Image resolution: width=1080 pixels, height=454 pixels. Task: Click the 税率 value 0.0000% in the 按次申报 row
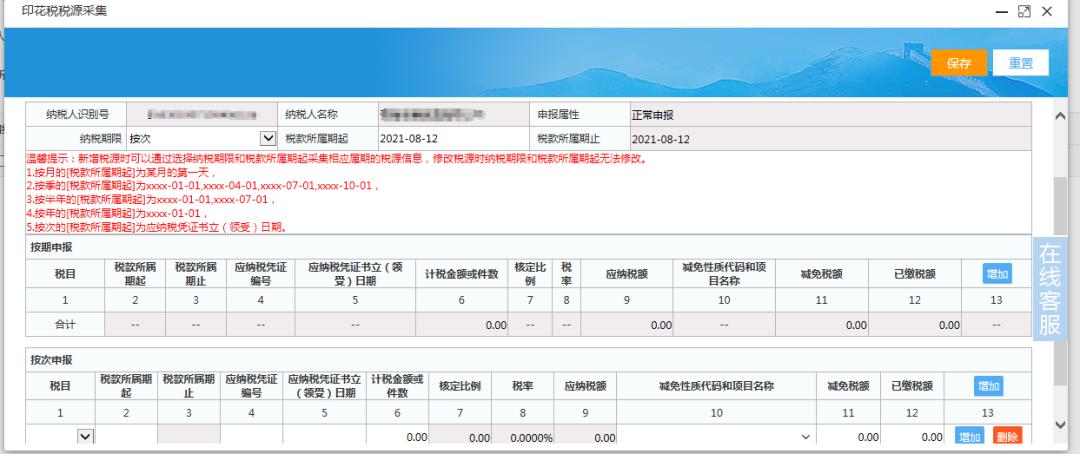(x=523, y=436)
